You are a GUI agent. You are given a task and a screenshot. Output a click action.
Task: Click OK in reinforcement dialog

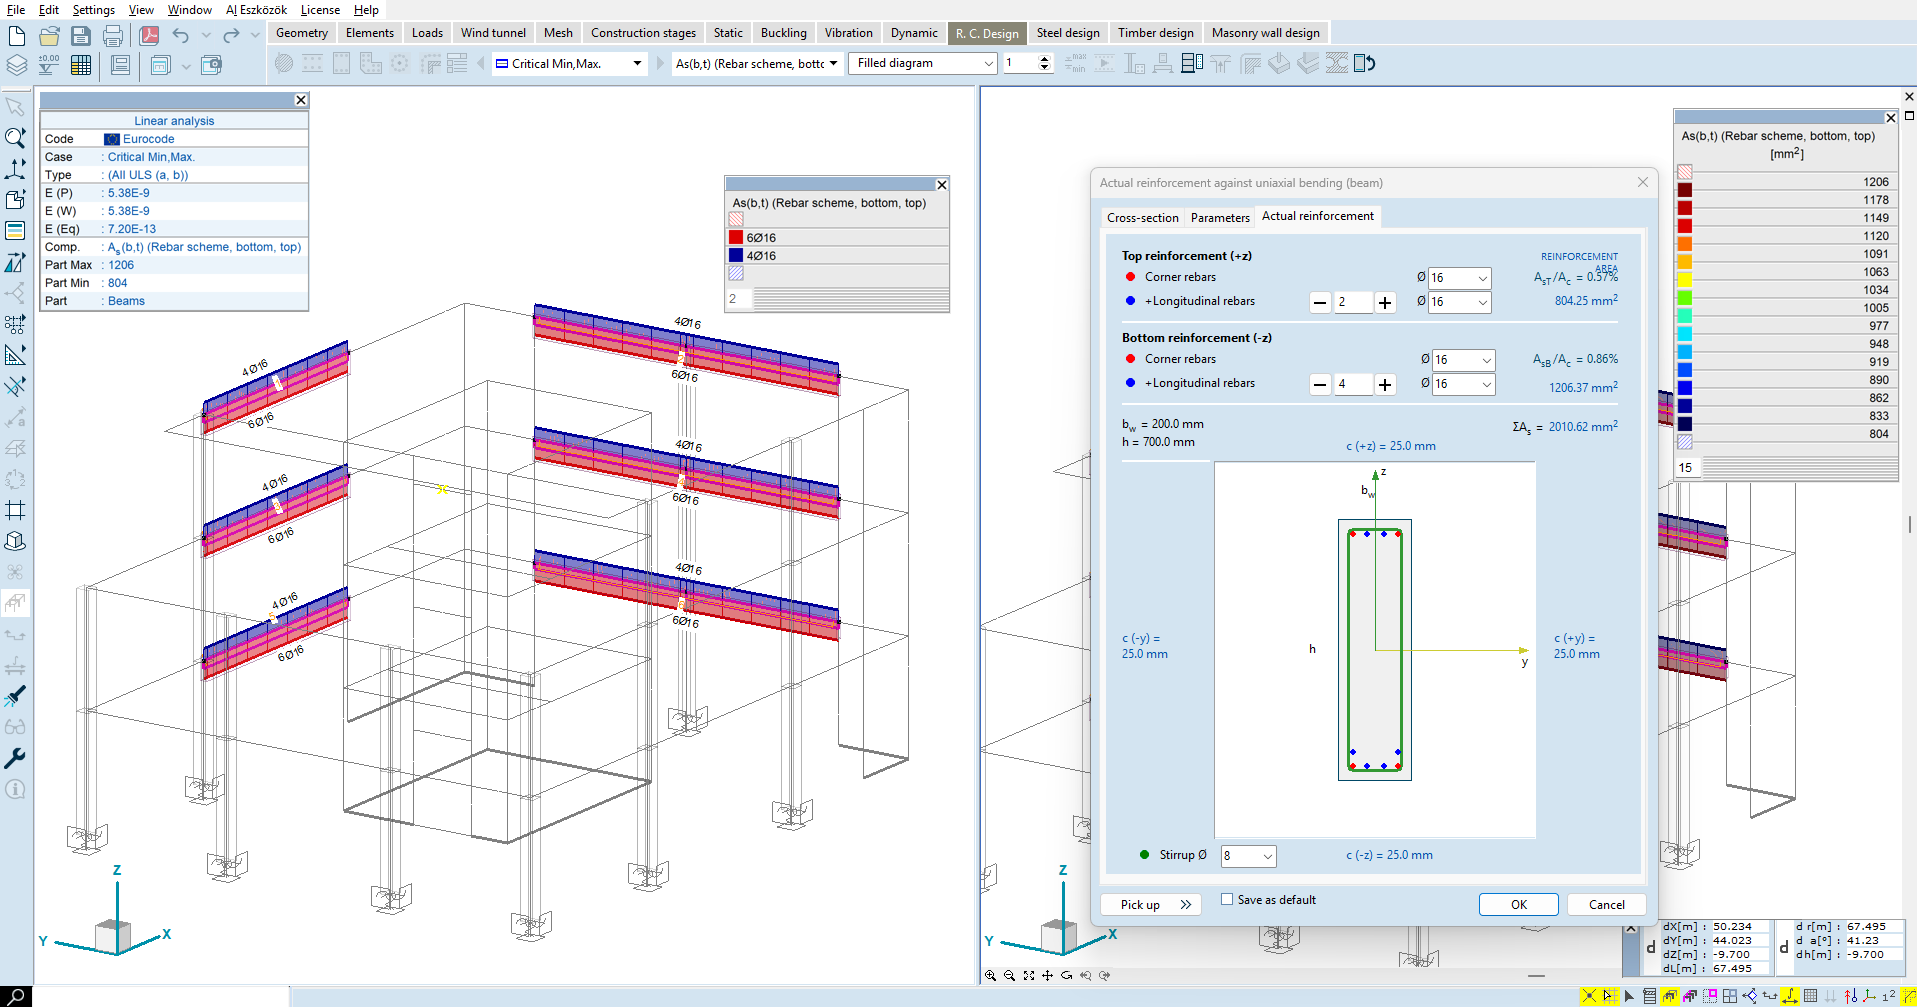click(x=1518, y=904)
